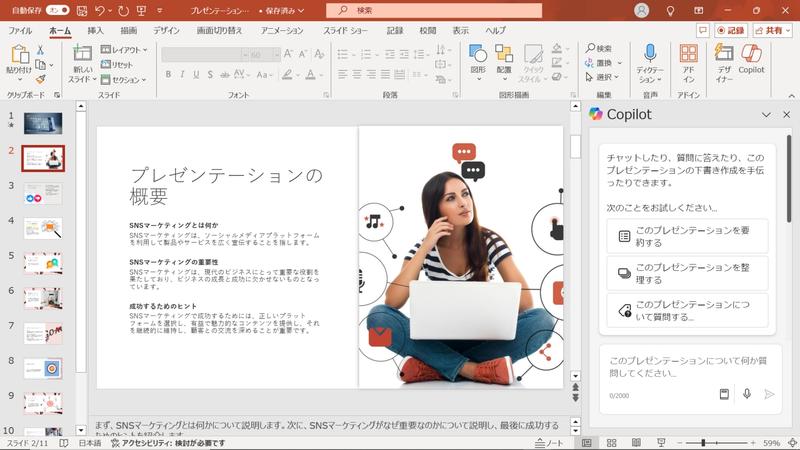Viewport: 800px width, 450px height.
Task: Open Reading view from the status bar
Action: [634, 442]
